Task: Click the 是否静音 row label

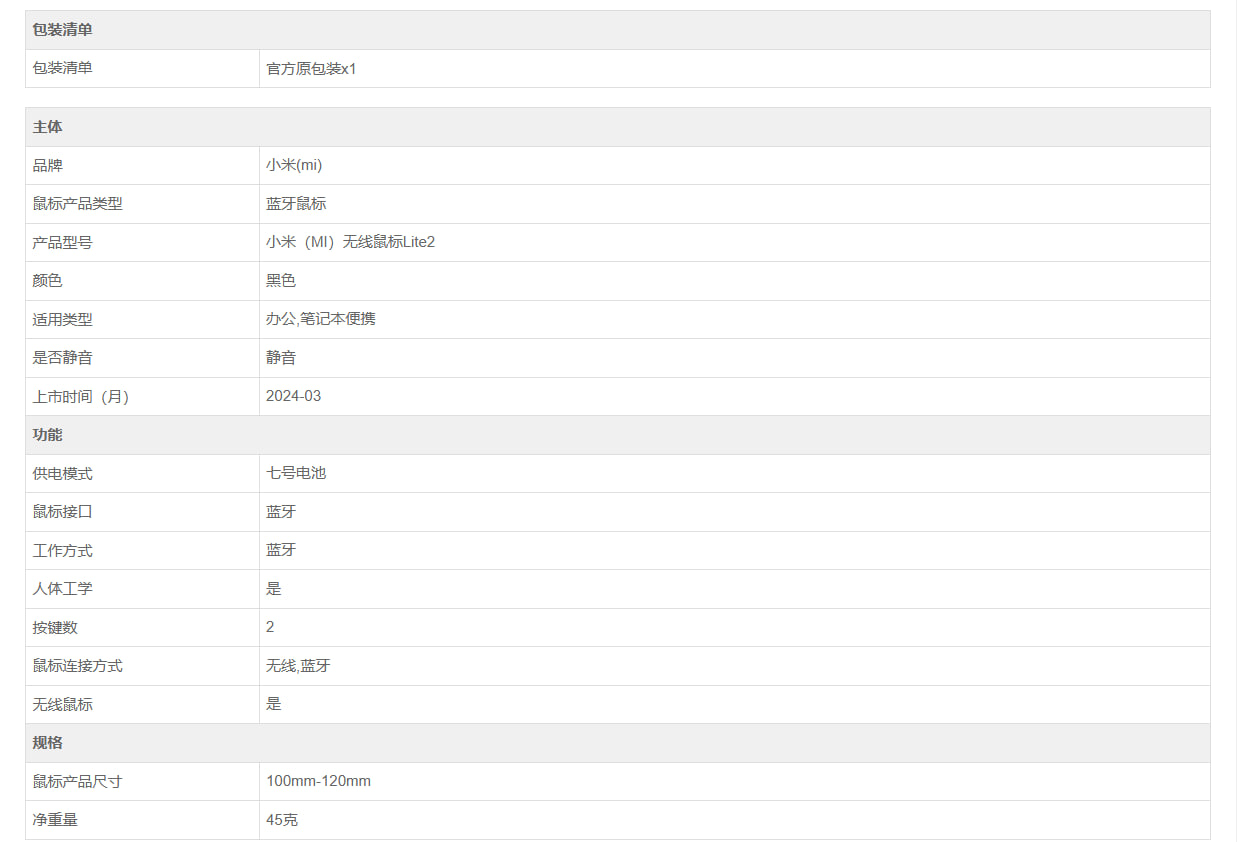Action: pos(62,358)
